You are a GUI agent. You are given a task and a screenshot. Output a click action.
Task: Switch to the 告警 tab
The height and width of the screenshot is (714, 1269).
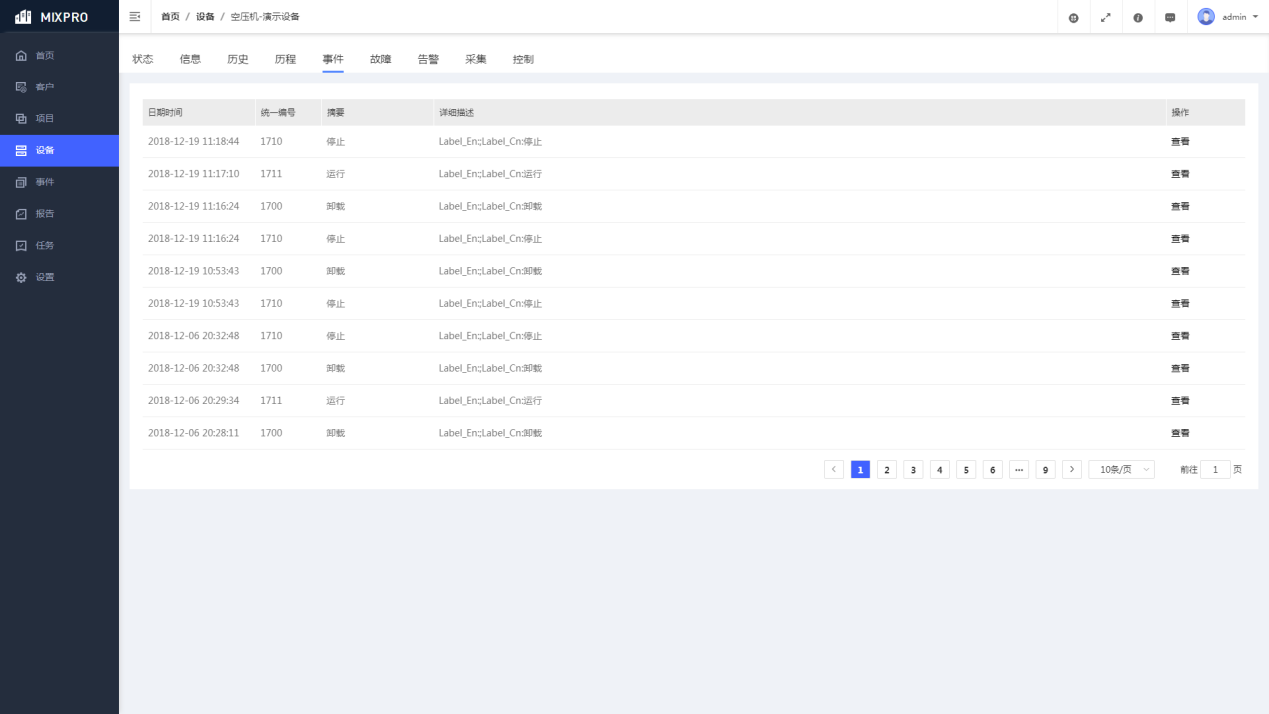pyautogui.click(x=428, y=59)
